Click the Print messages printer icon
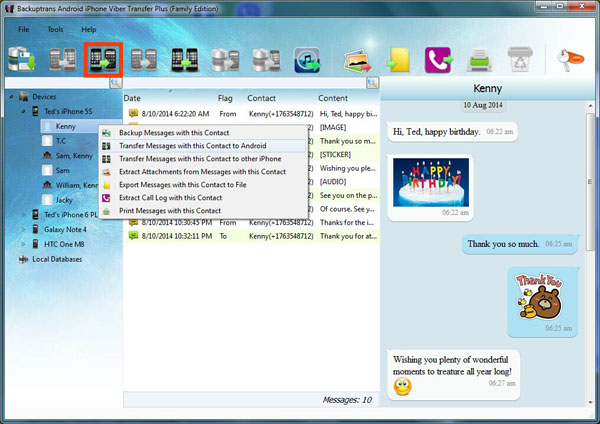The height and width of the screenshot is (424, 600). pos(479,60)
